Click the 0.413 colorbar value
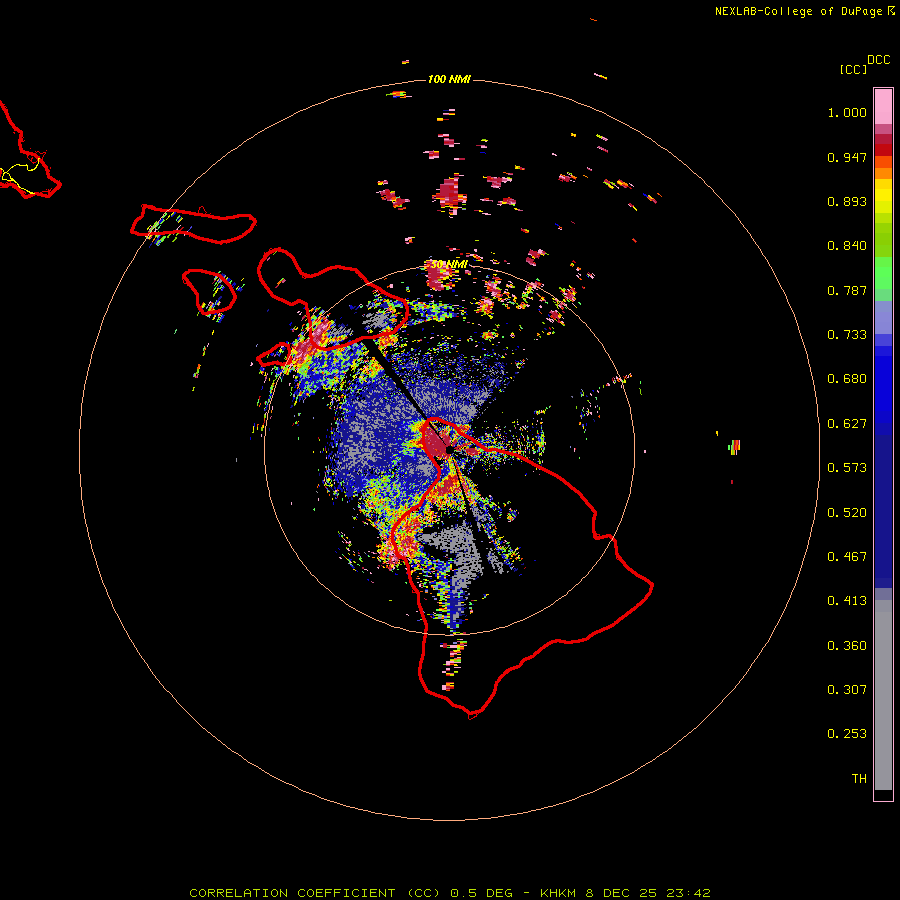900x900 pixels. click(847, 601)
